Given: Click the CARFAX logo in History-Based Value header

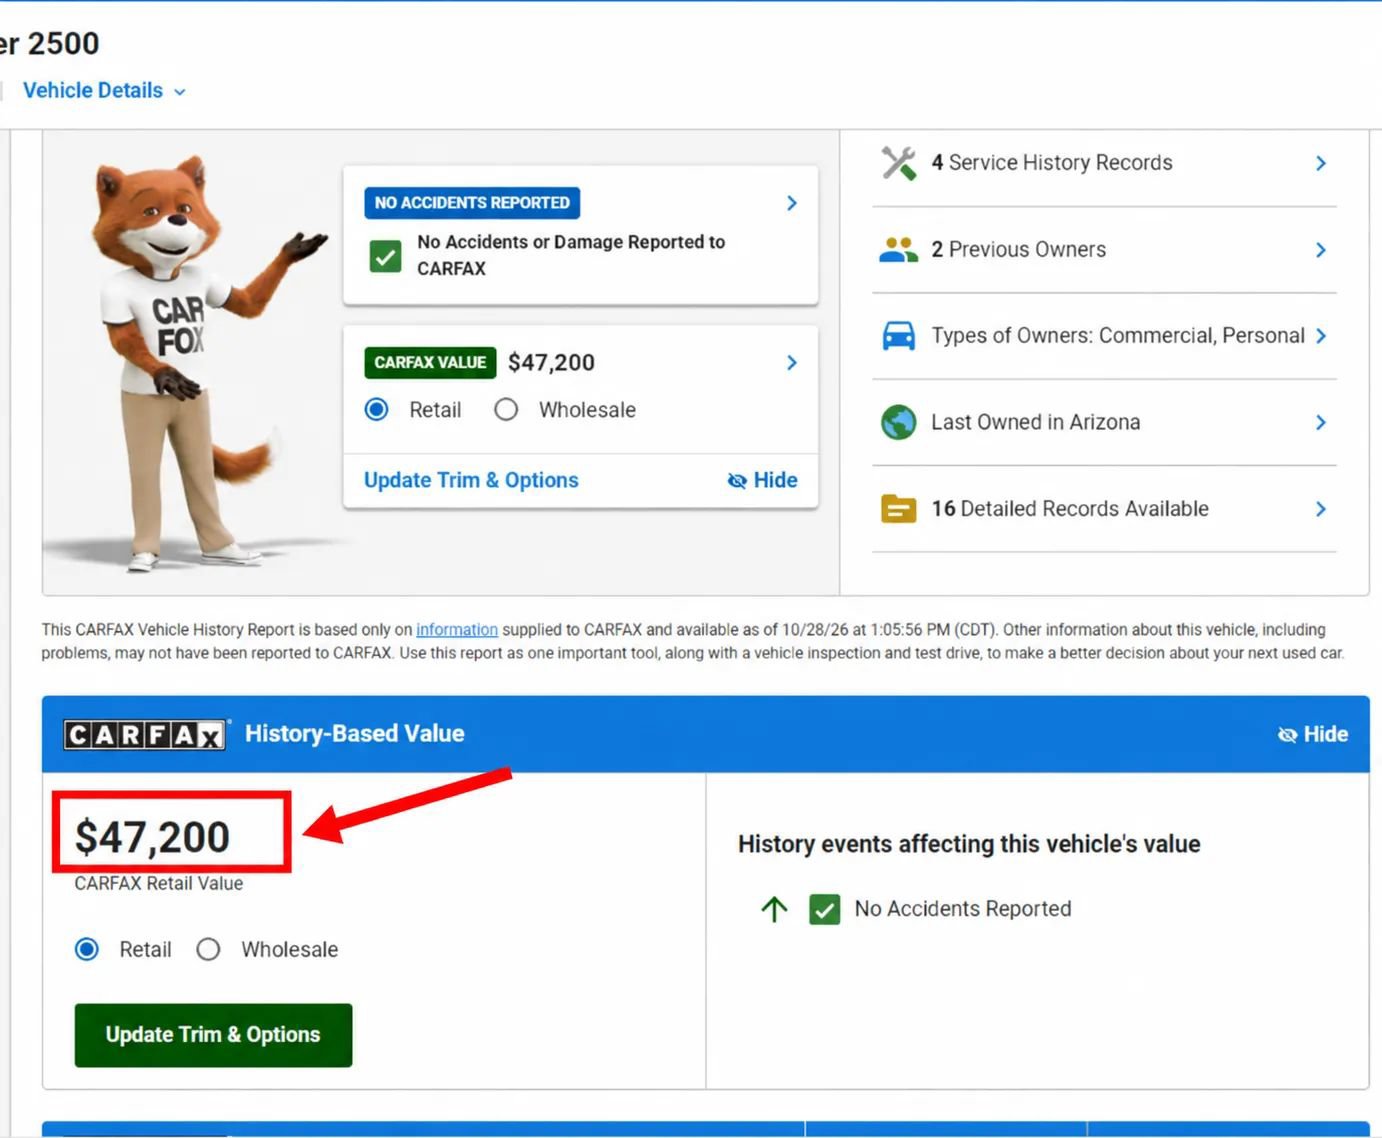Looking at the screenshot, I should [145, 735].
